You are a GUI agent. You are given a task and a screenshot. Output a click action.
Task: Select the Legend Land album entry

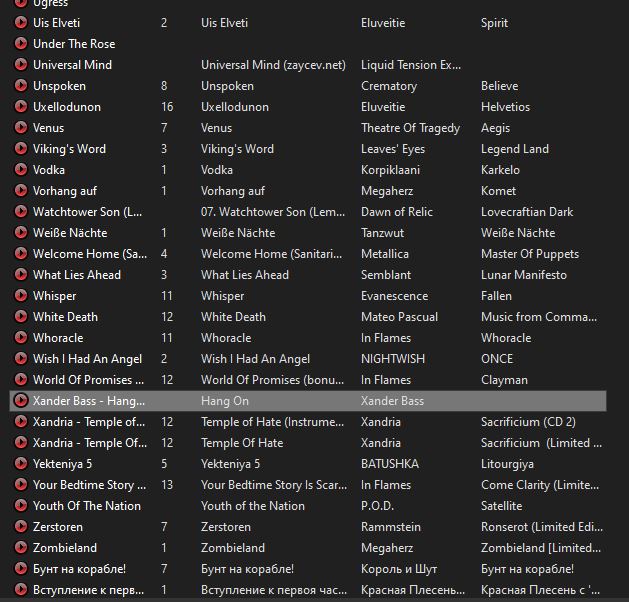tap(515, 149)
